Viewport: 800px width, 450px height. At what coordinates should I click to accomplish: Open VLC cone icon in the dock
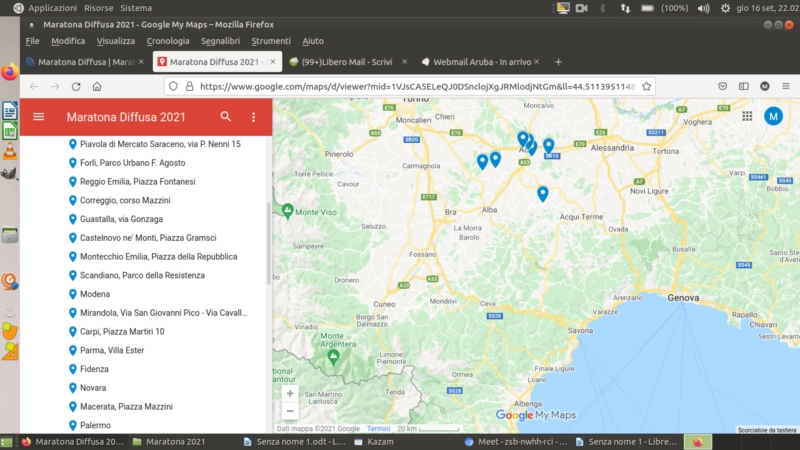point(10,152)
